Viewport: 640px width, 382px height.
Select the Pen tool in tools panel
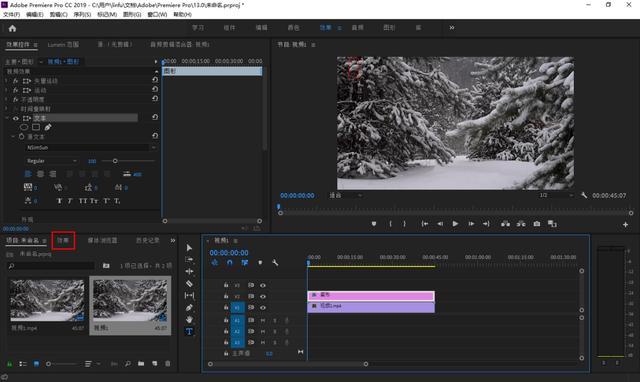(x=189, y=307)
